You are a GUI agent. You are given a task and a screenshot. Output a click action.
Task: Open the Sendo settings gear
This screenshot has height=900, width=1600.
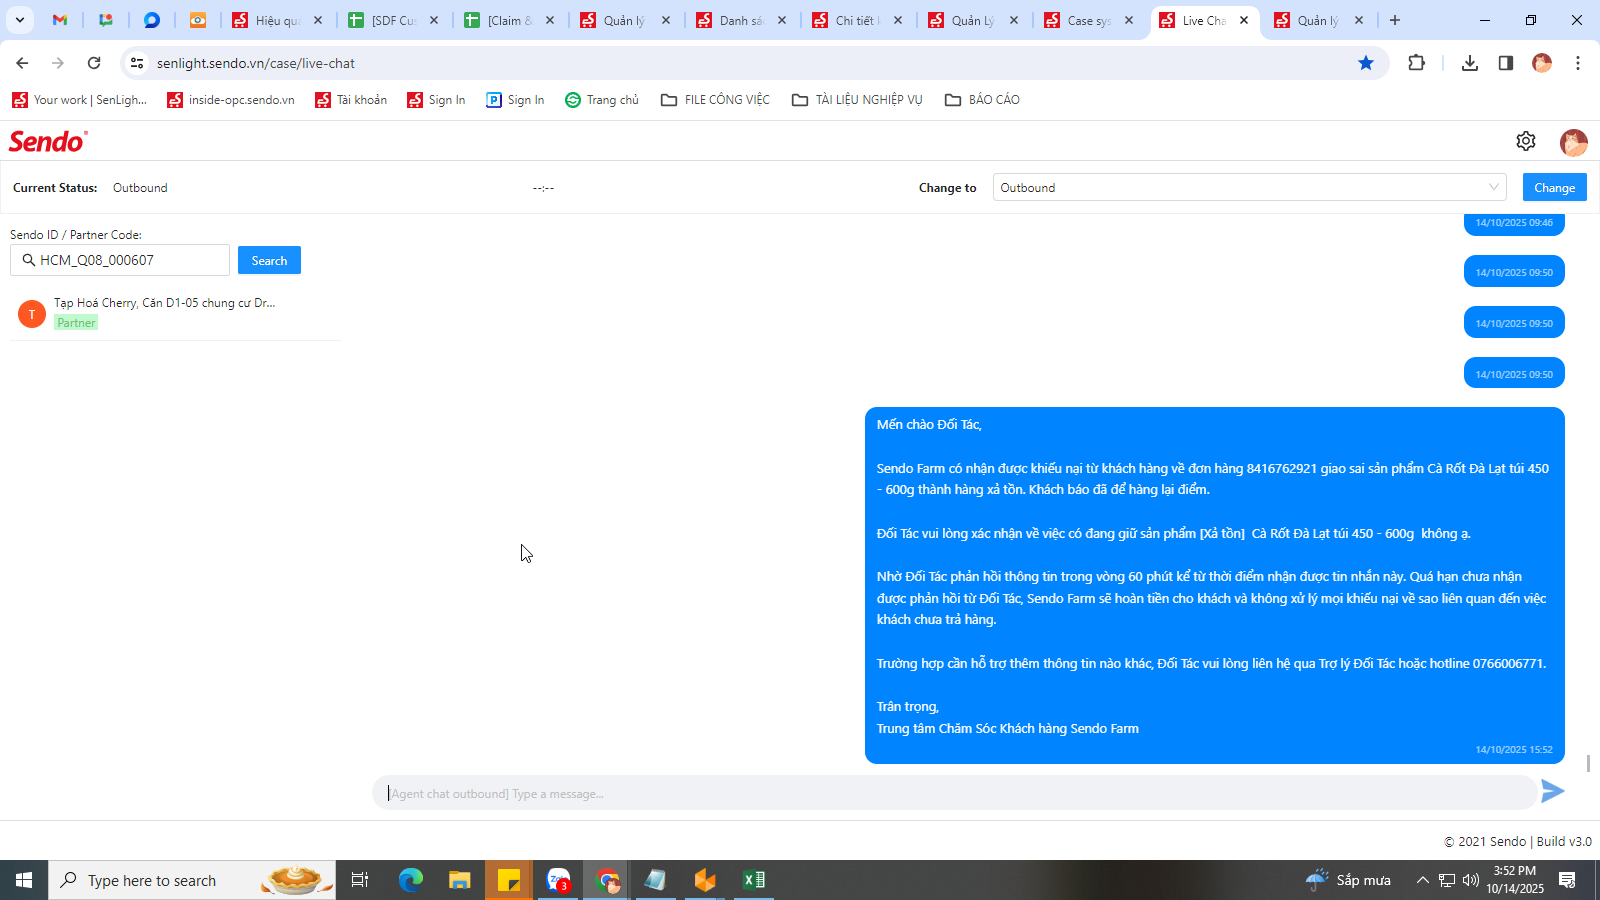[1525, 141]
